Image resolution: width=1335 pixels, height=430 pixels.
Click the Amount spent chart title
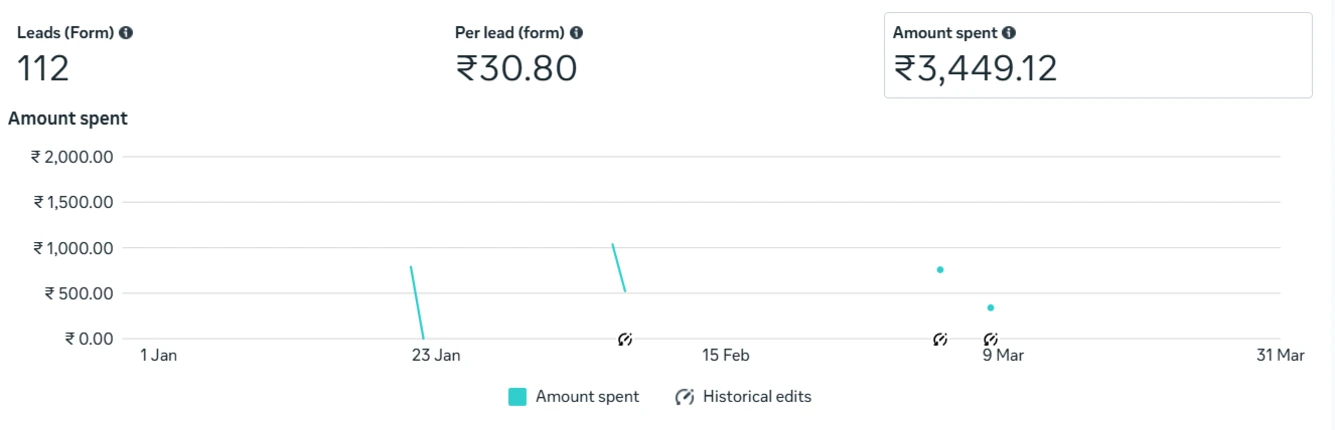point(68,119)
